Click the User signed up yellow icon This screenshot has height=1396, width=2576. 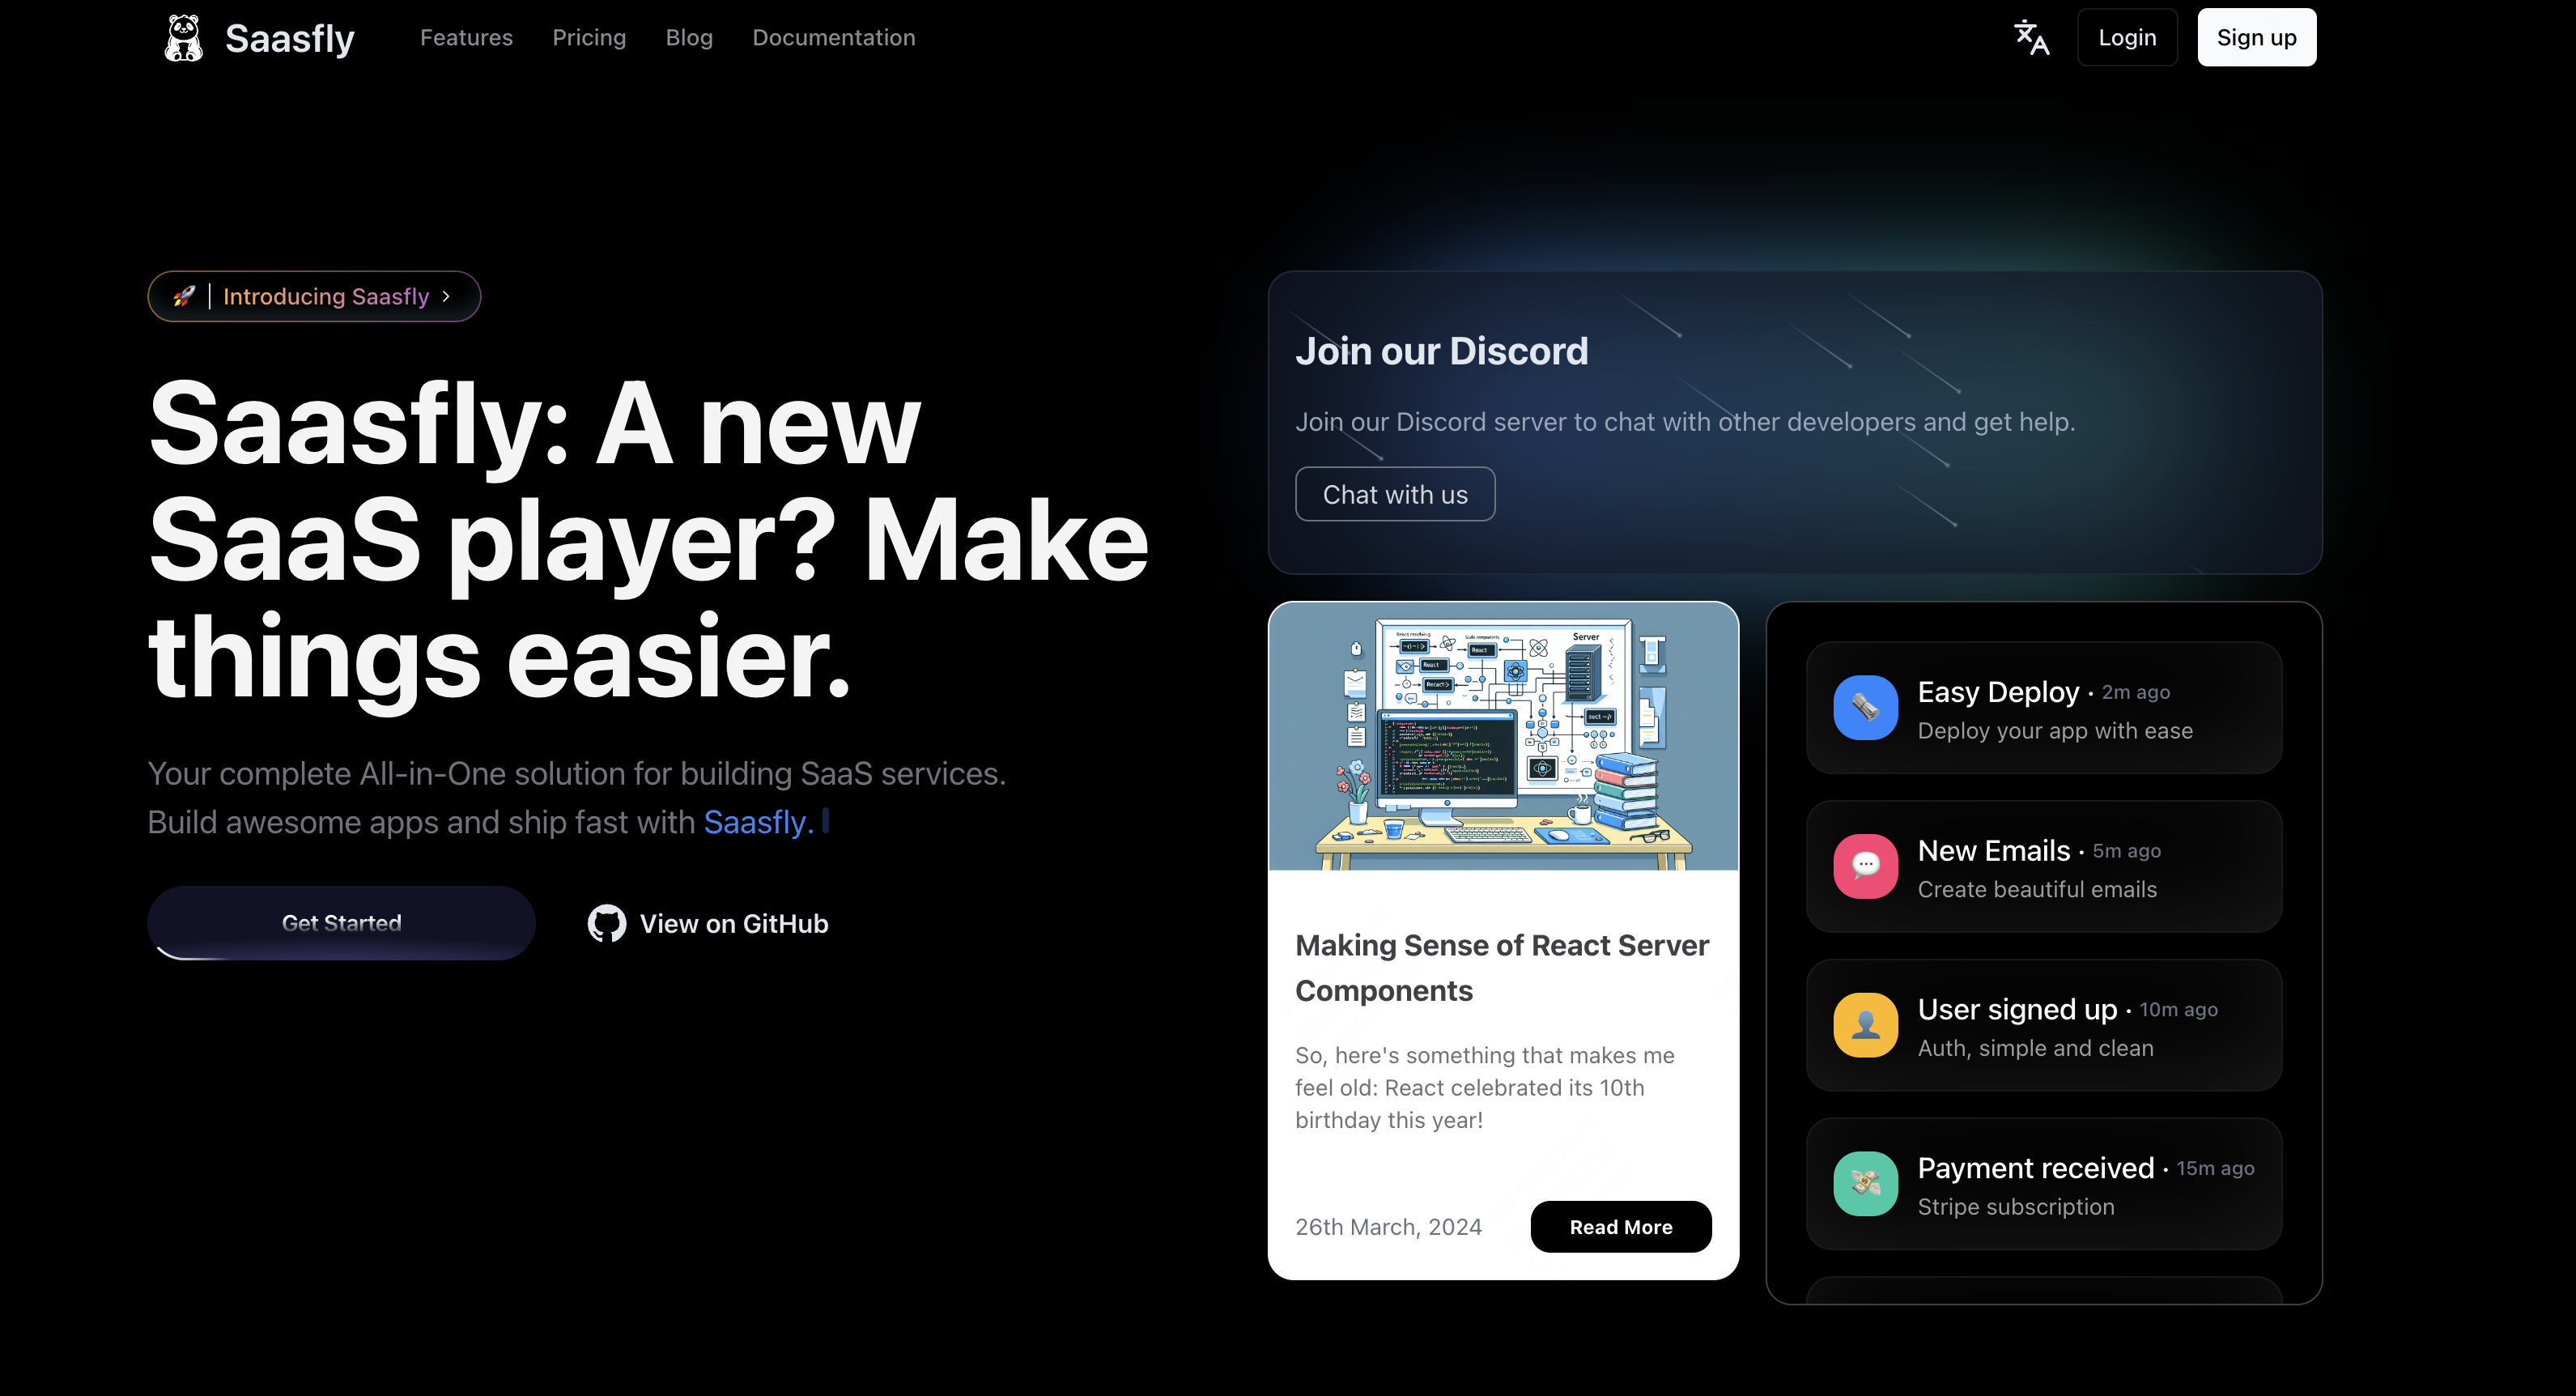pos(1866,1024)
